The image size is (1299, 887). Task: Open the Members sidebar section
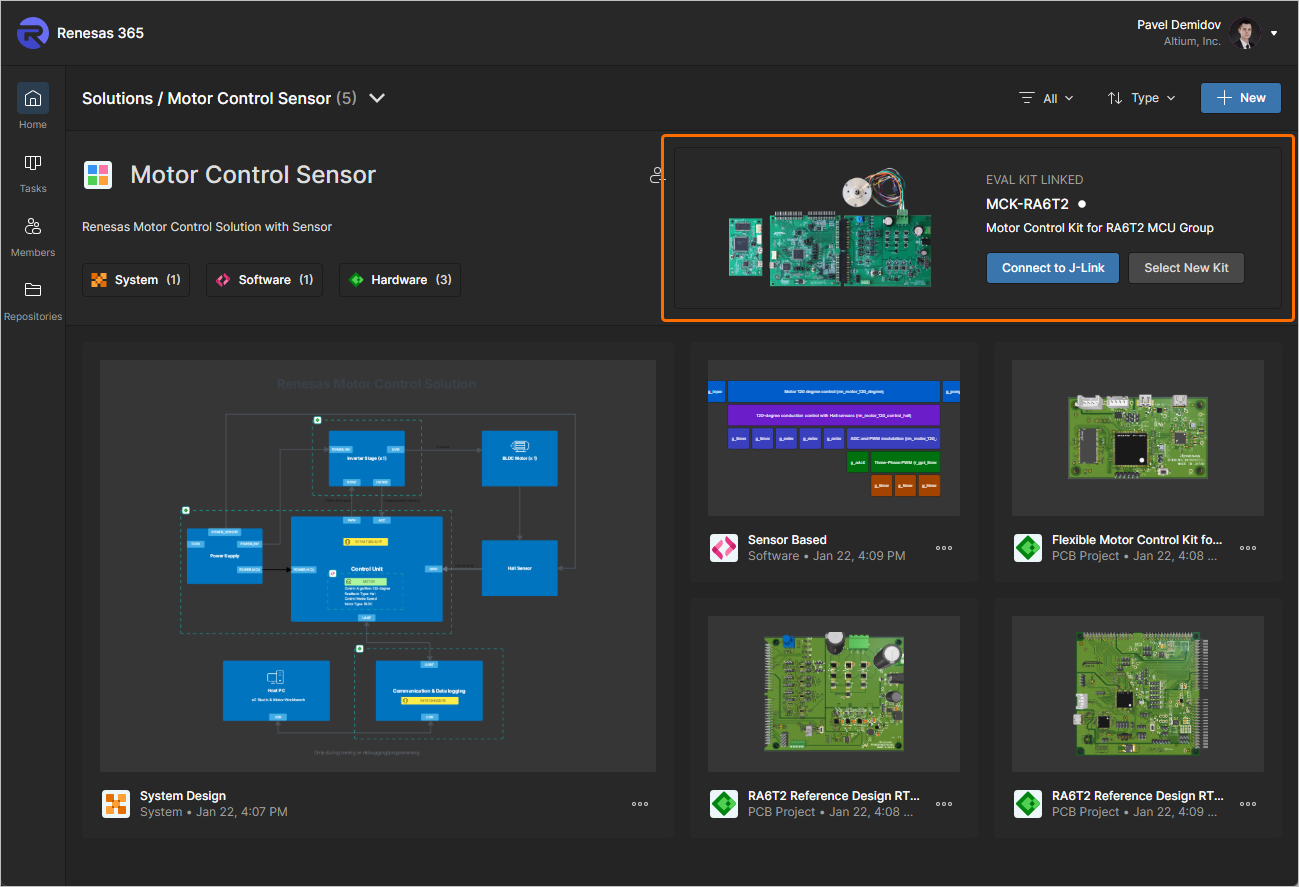pos(33,236)
